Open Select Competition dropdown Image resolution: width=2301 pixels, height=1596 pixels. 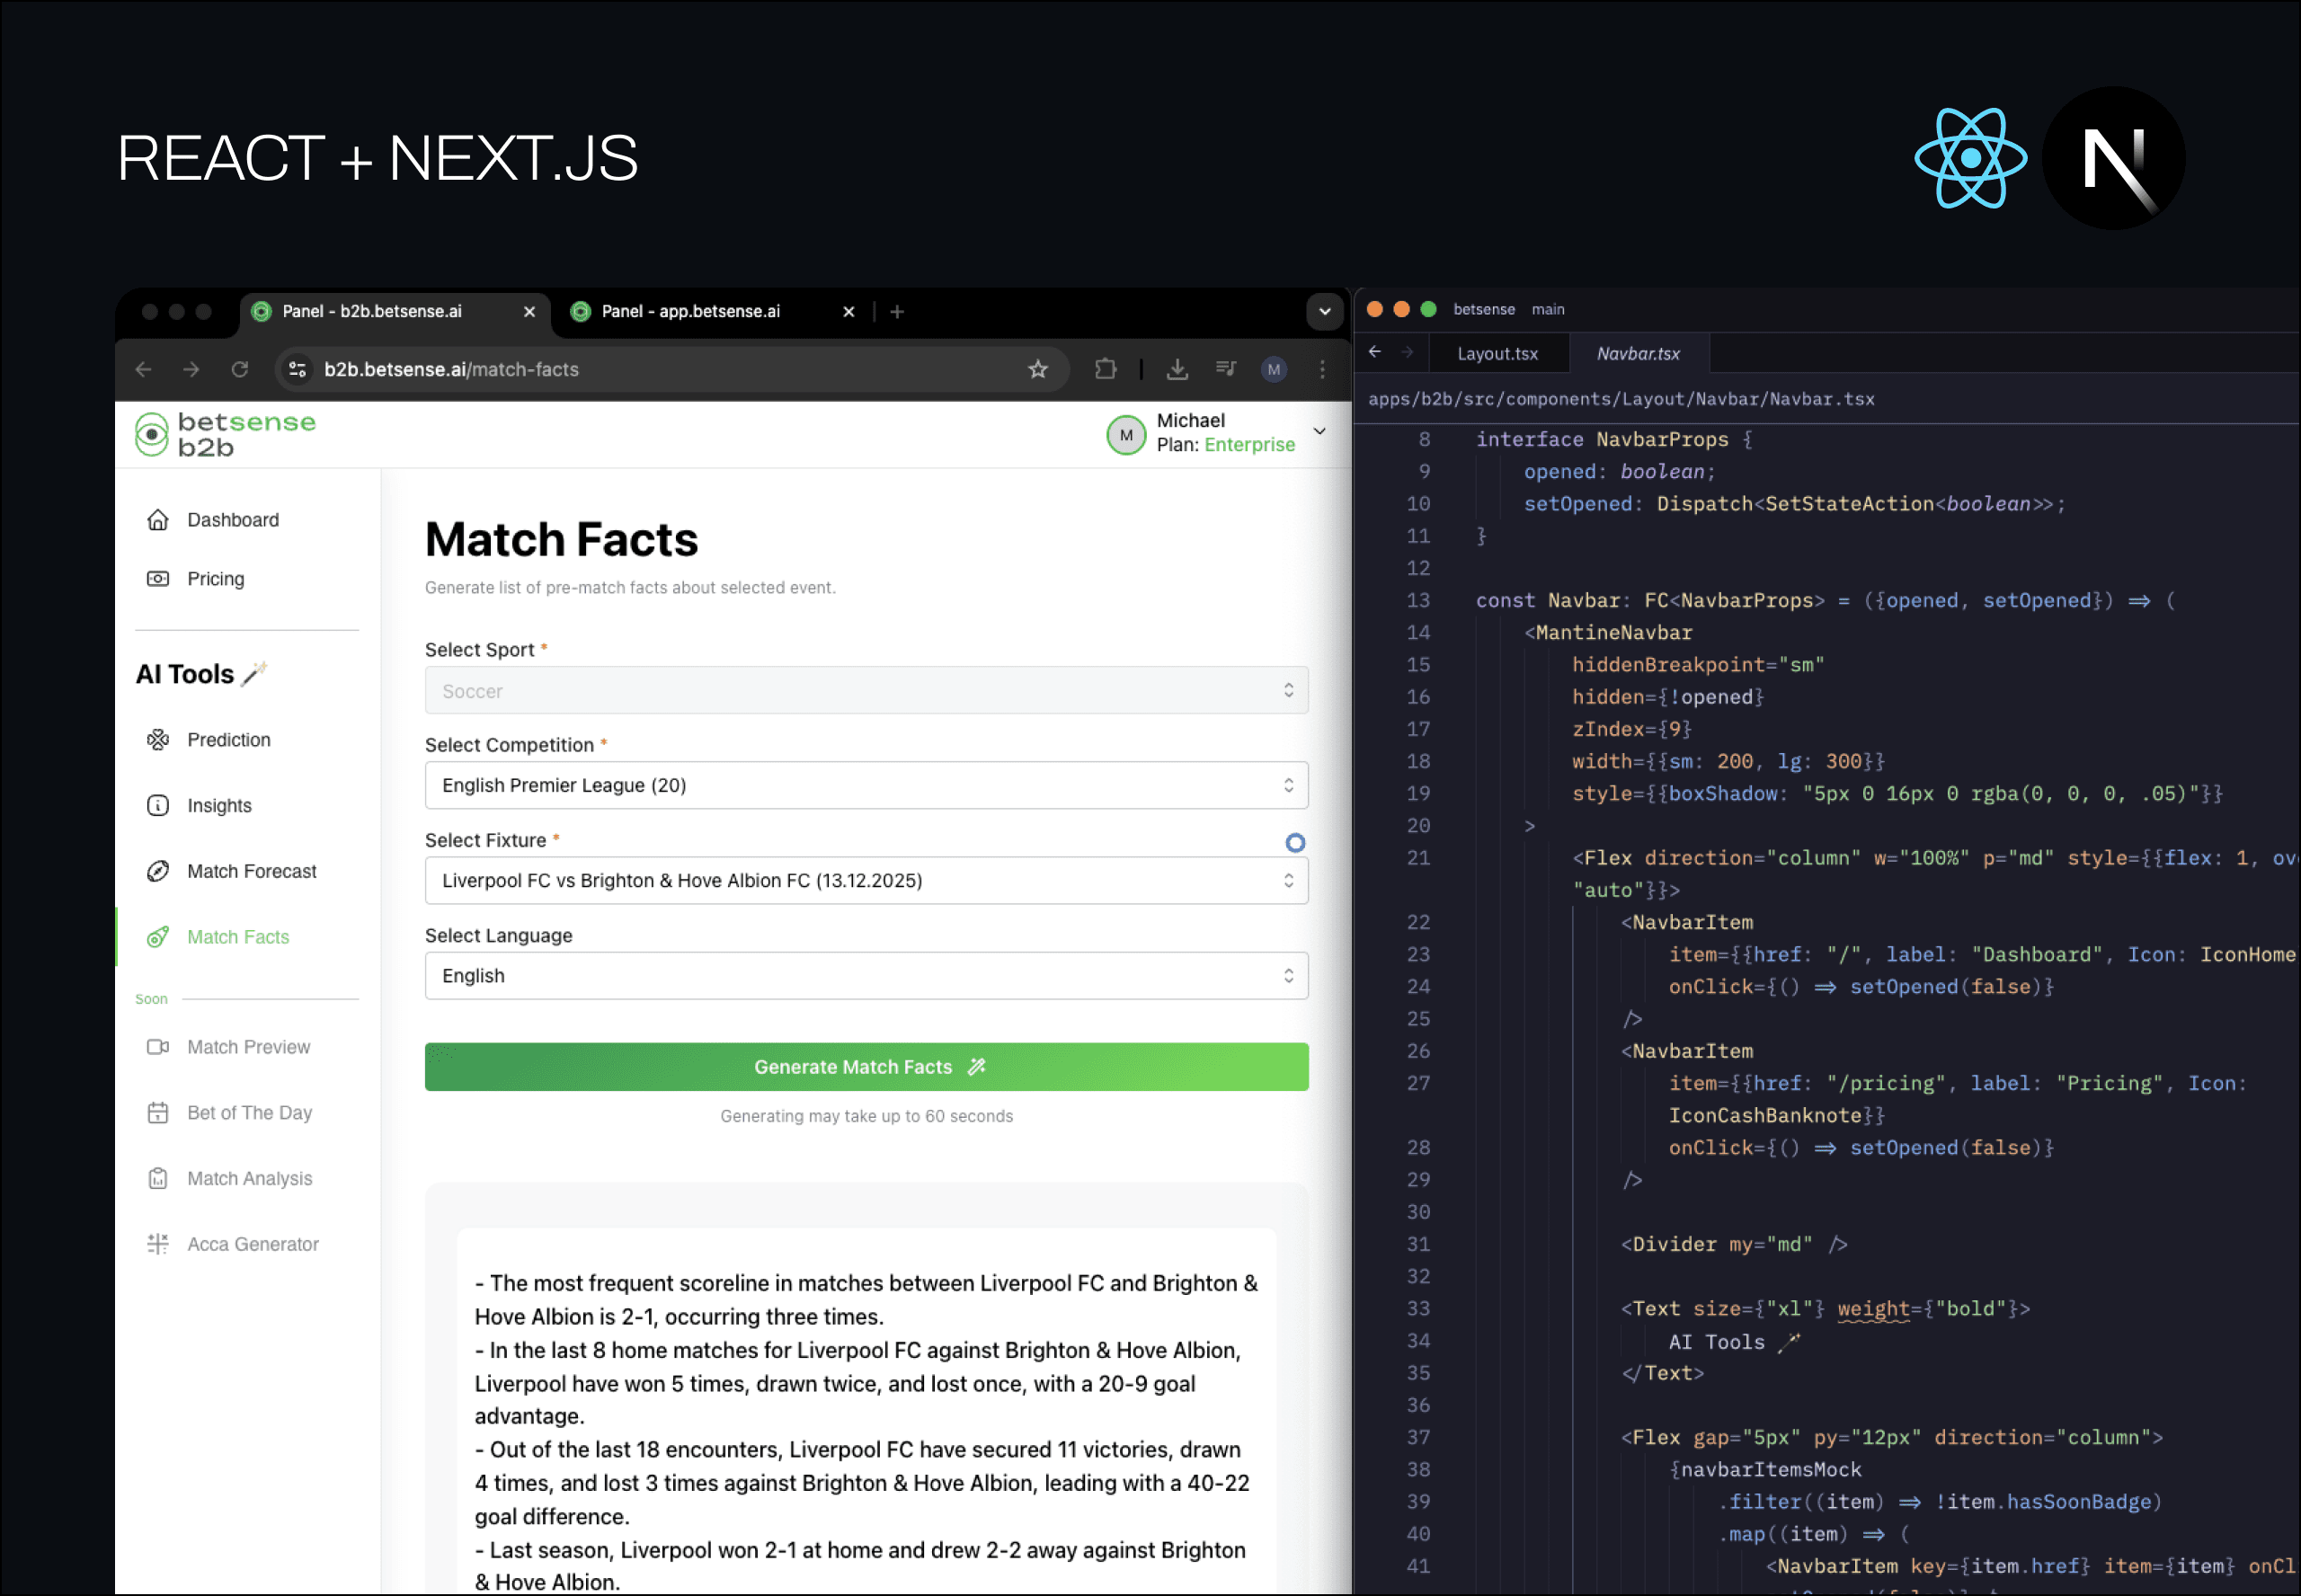(866, 785)
